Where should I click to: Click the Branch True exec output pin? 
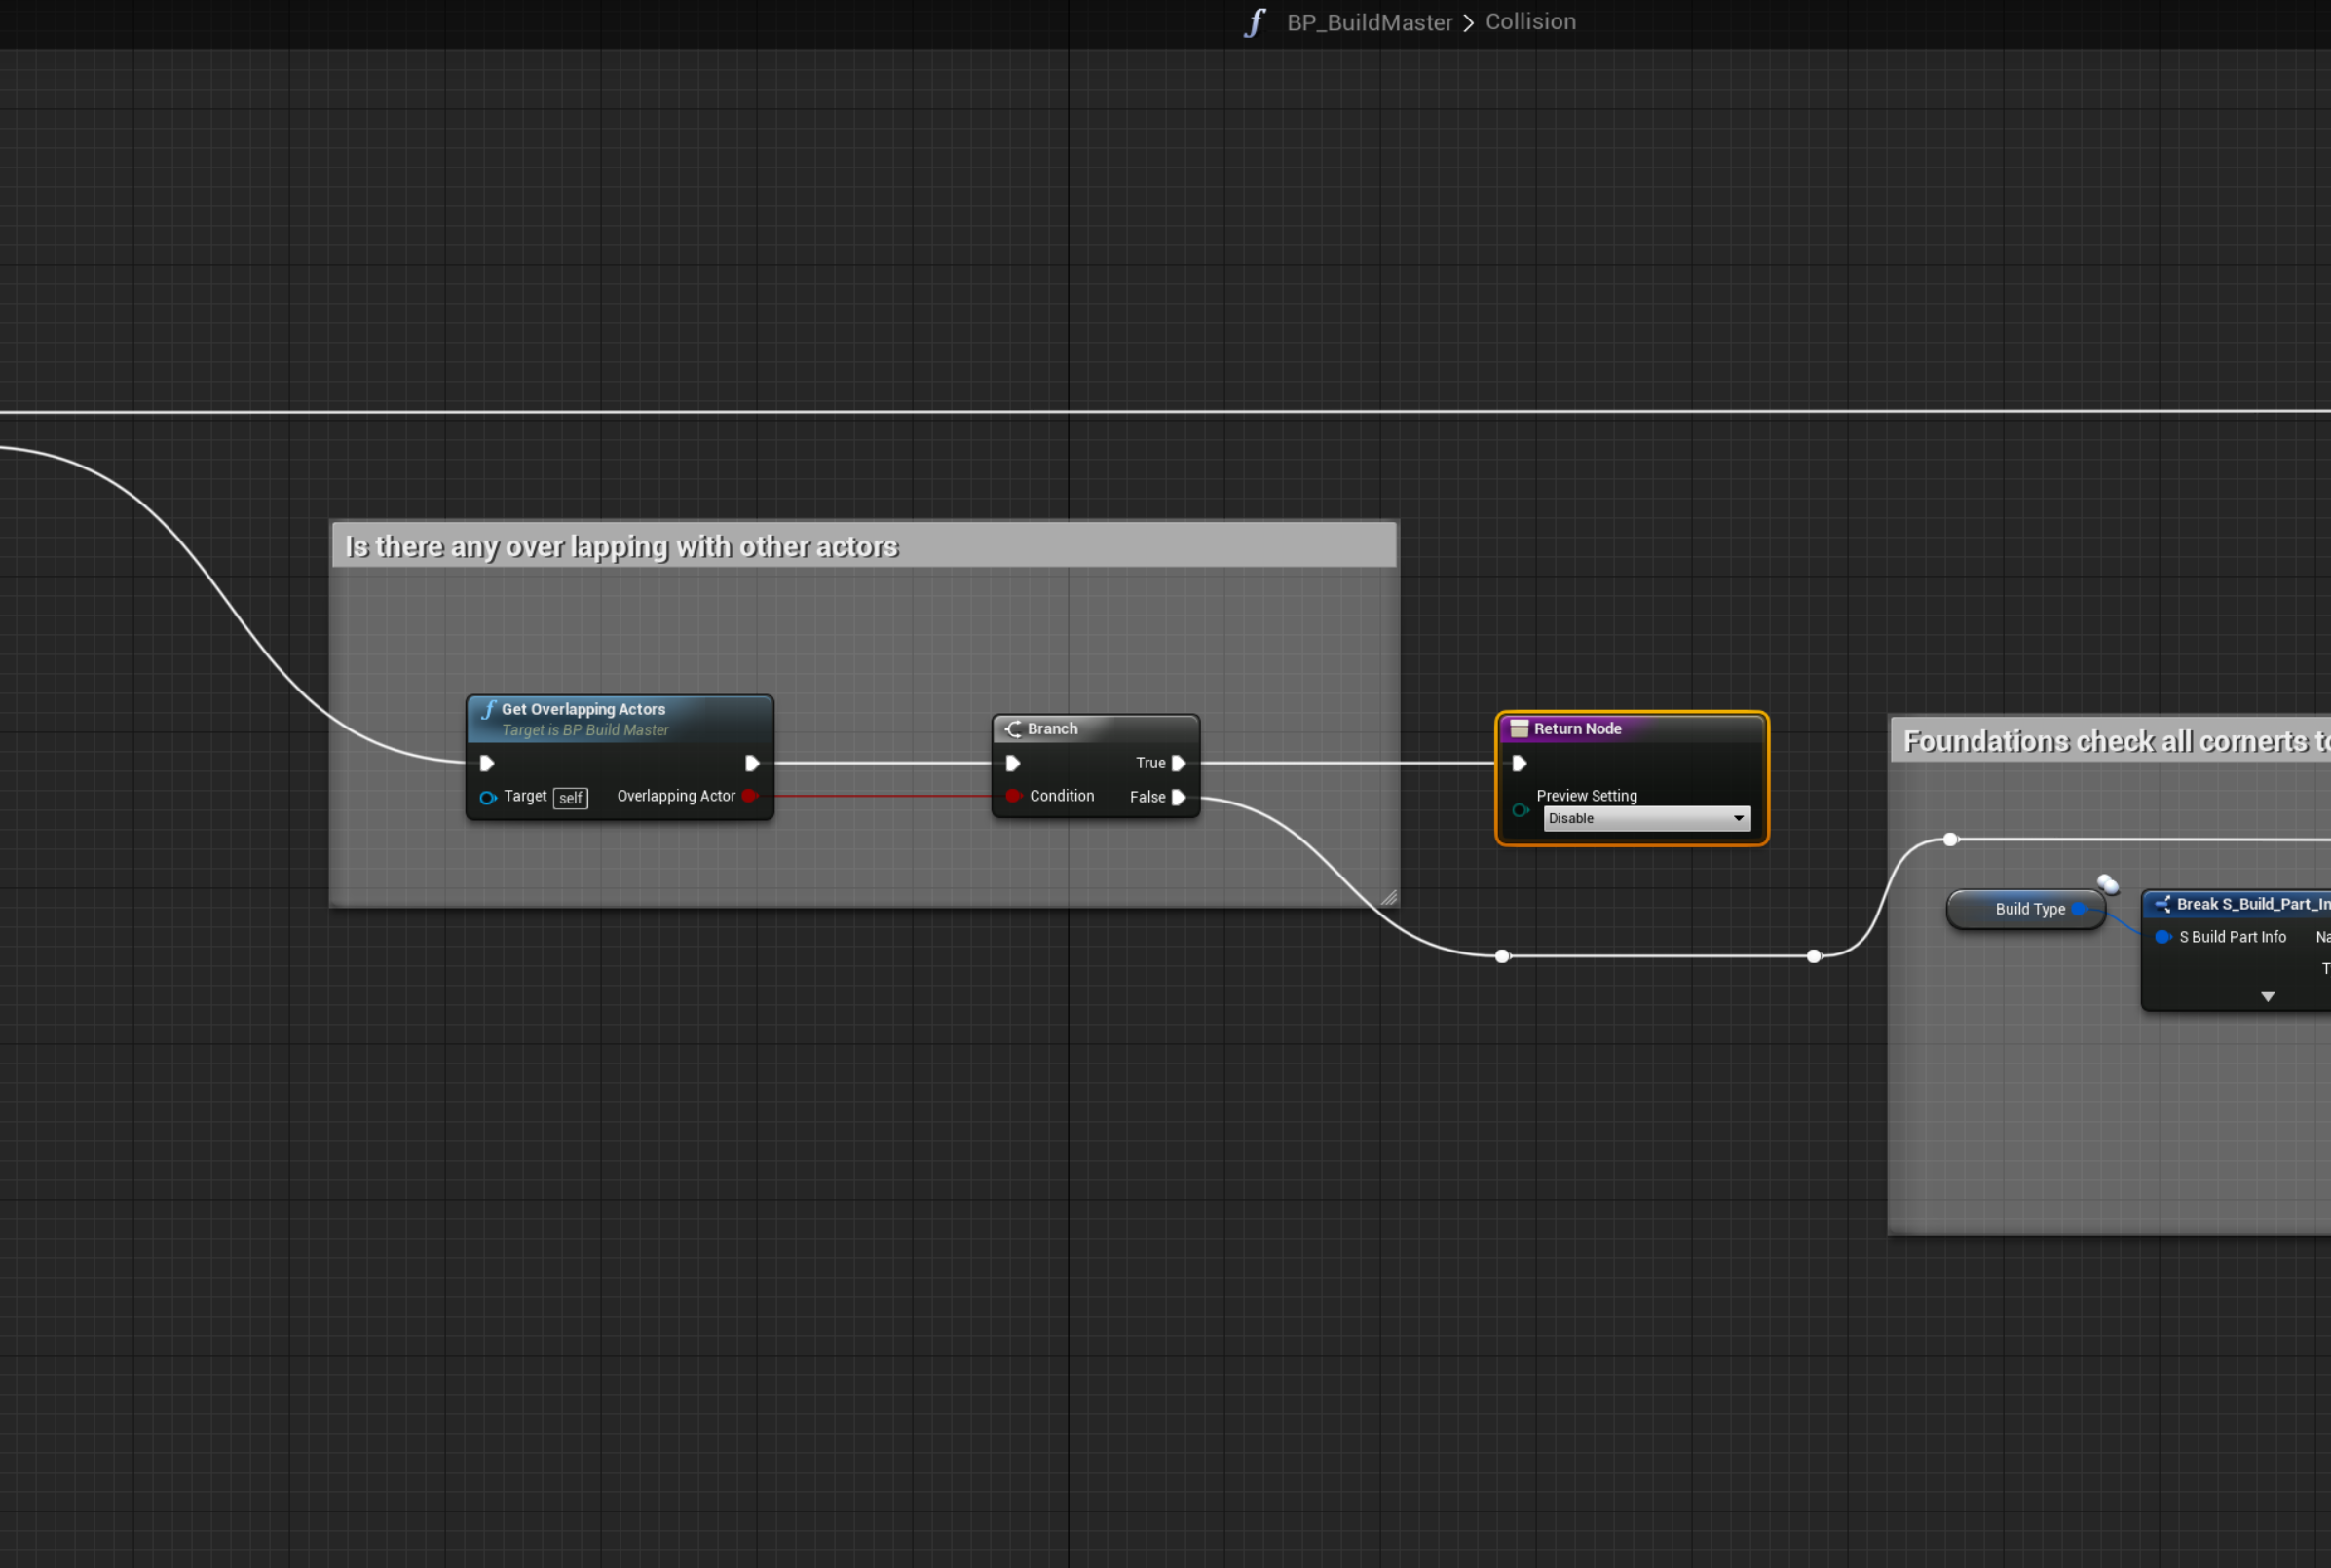tap(1179, 763)
